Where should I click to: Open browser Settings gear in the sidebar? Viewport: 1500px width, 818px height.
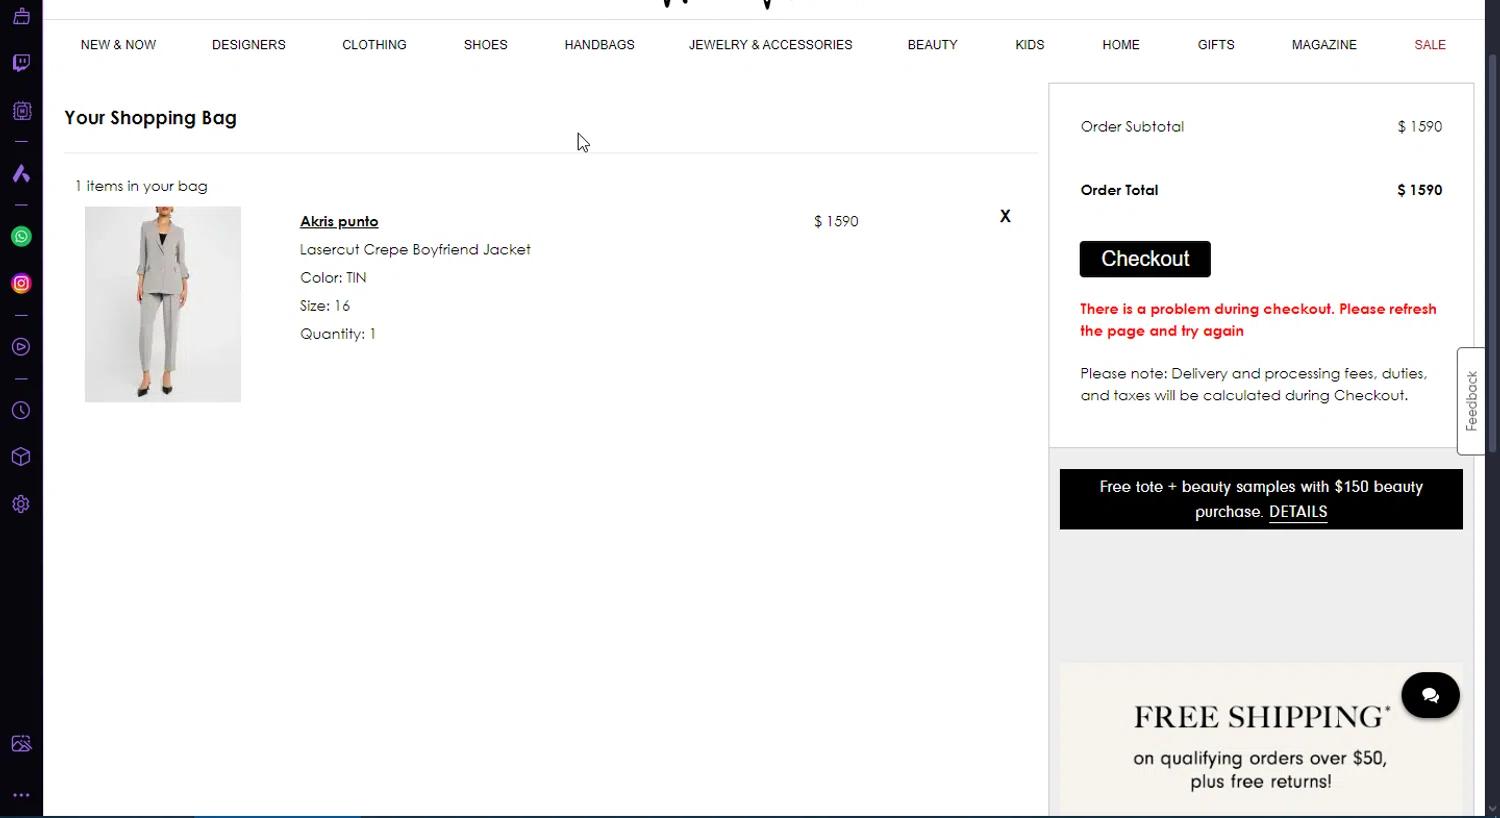pyautogui.click(x=21, y=504)
